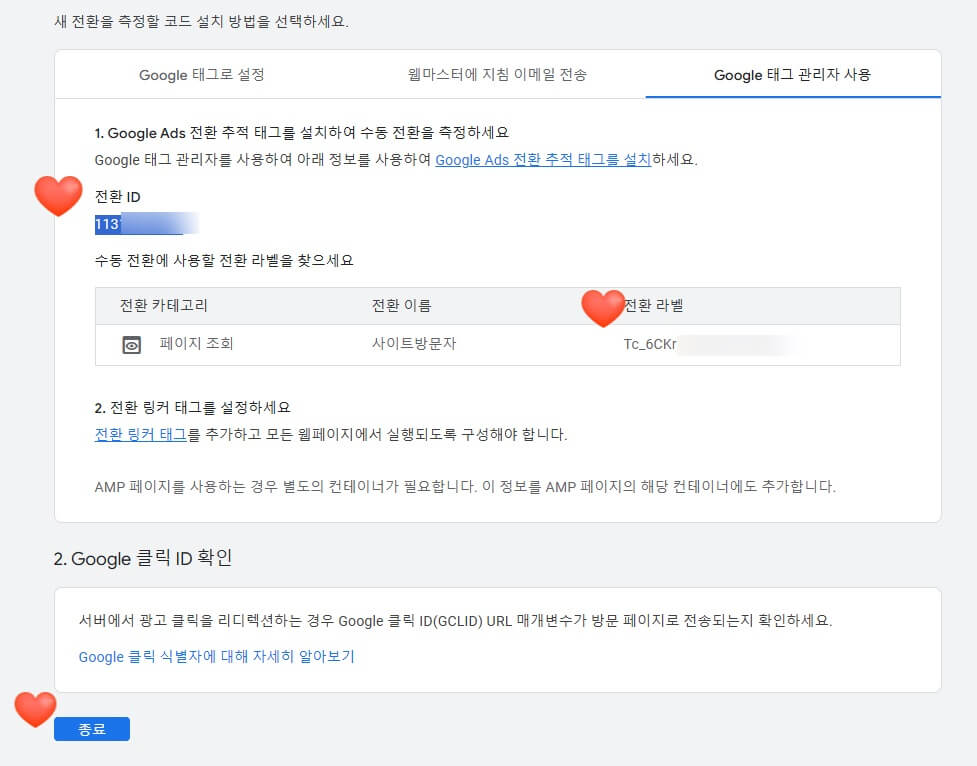Click the Tc_6CKr conversion label value
Image resolution: width=977 pixels, height=766 pixels.
(650, 344)
